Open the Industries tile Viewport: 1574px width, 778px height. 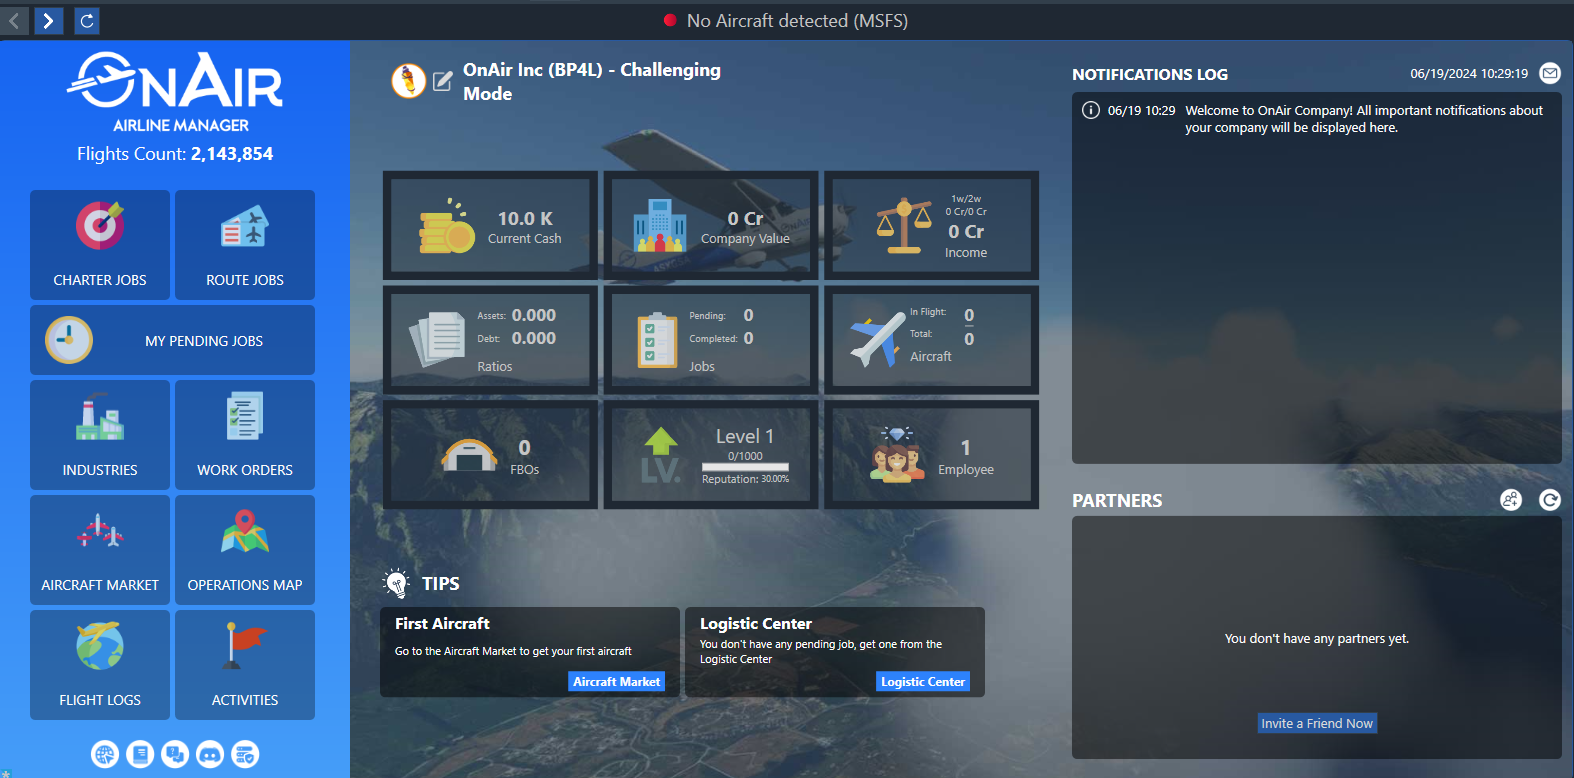[x=100, y=435]
